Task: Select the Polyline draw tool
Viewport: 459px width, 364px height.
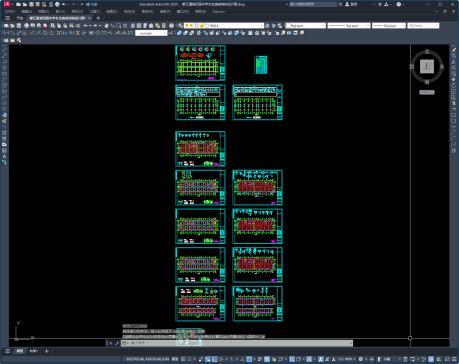Action: tap(4, 61)
